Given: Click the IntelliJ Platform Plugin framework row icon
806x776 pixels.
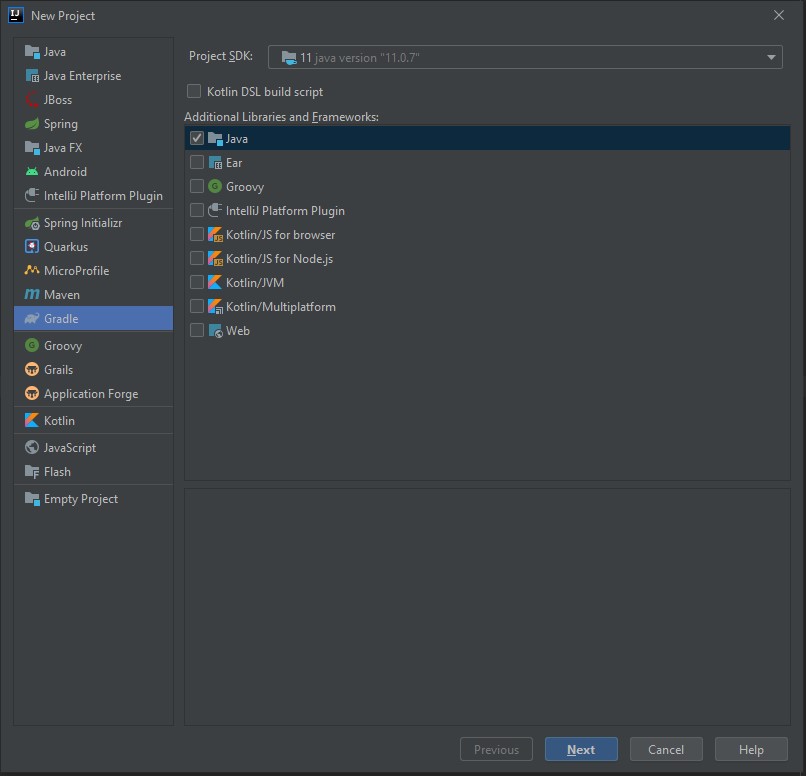Looking at the screenshot, I should click(x=215, y=211).
